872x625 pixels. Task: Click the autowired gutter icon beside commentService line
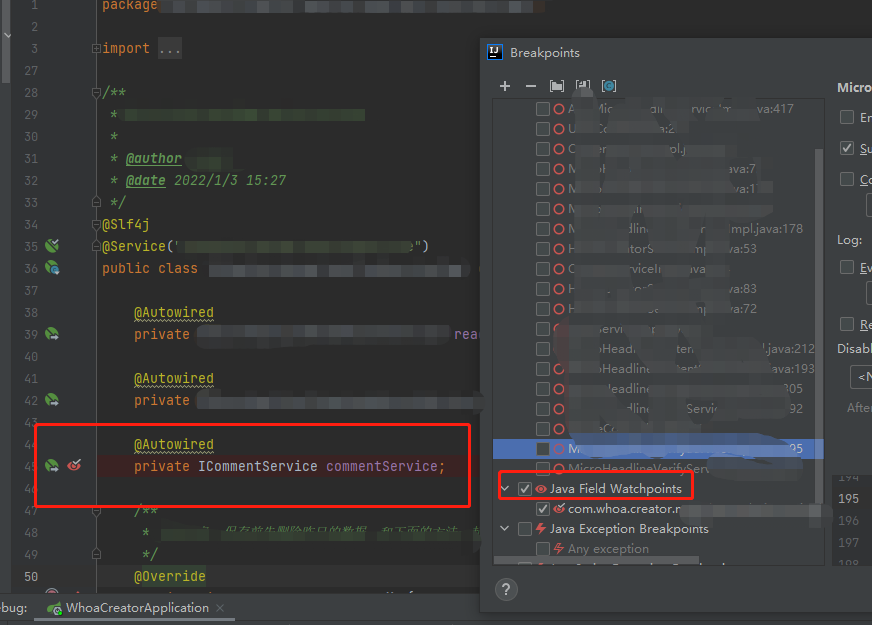tap(52, 465)
